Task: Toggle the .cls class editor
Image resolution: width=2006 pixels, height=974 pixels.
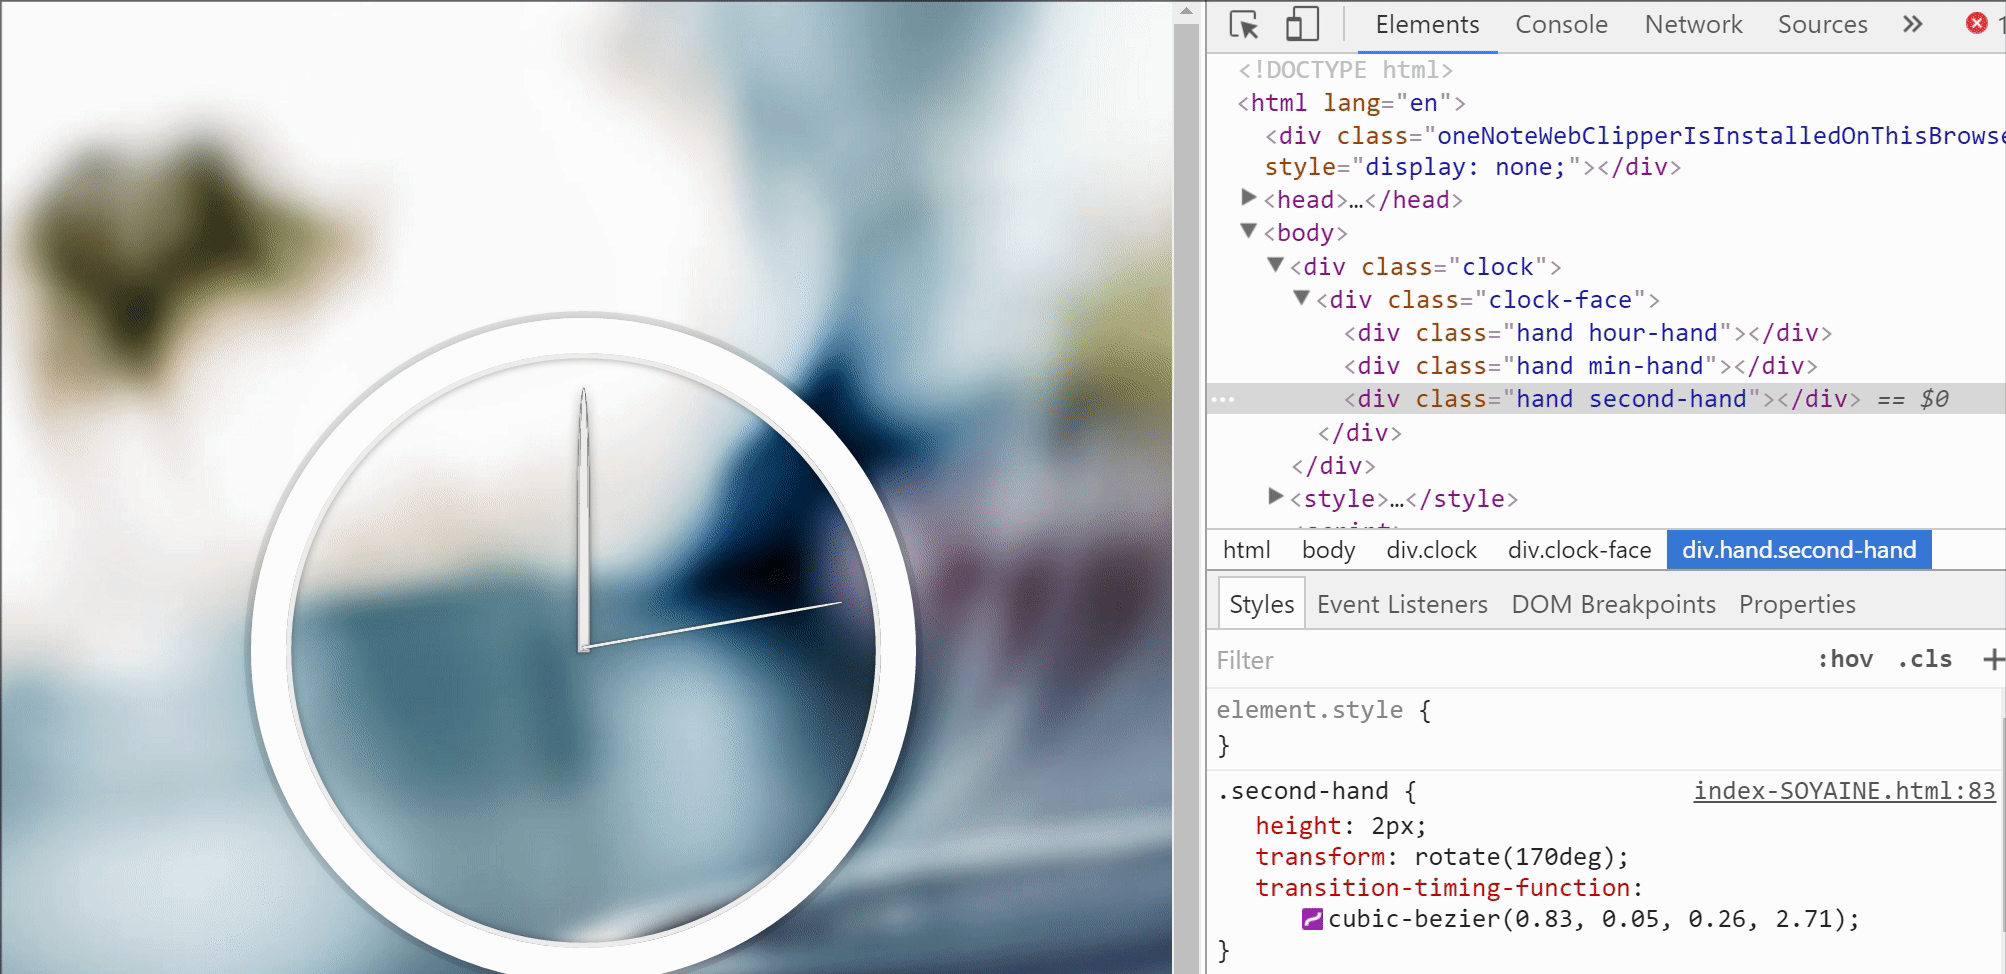Action: point(1925,659)
